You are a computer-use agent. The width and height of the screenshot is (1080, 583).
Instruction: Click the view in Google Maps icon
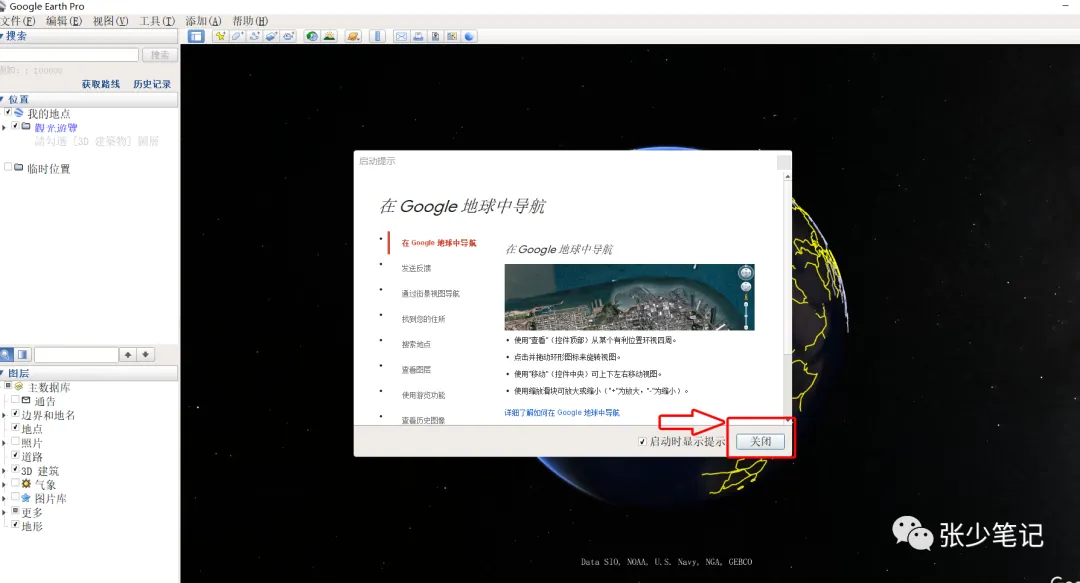(x=452, y=37)
